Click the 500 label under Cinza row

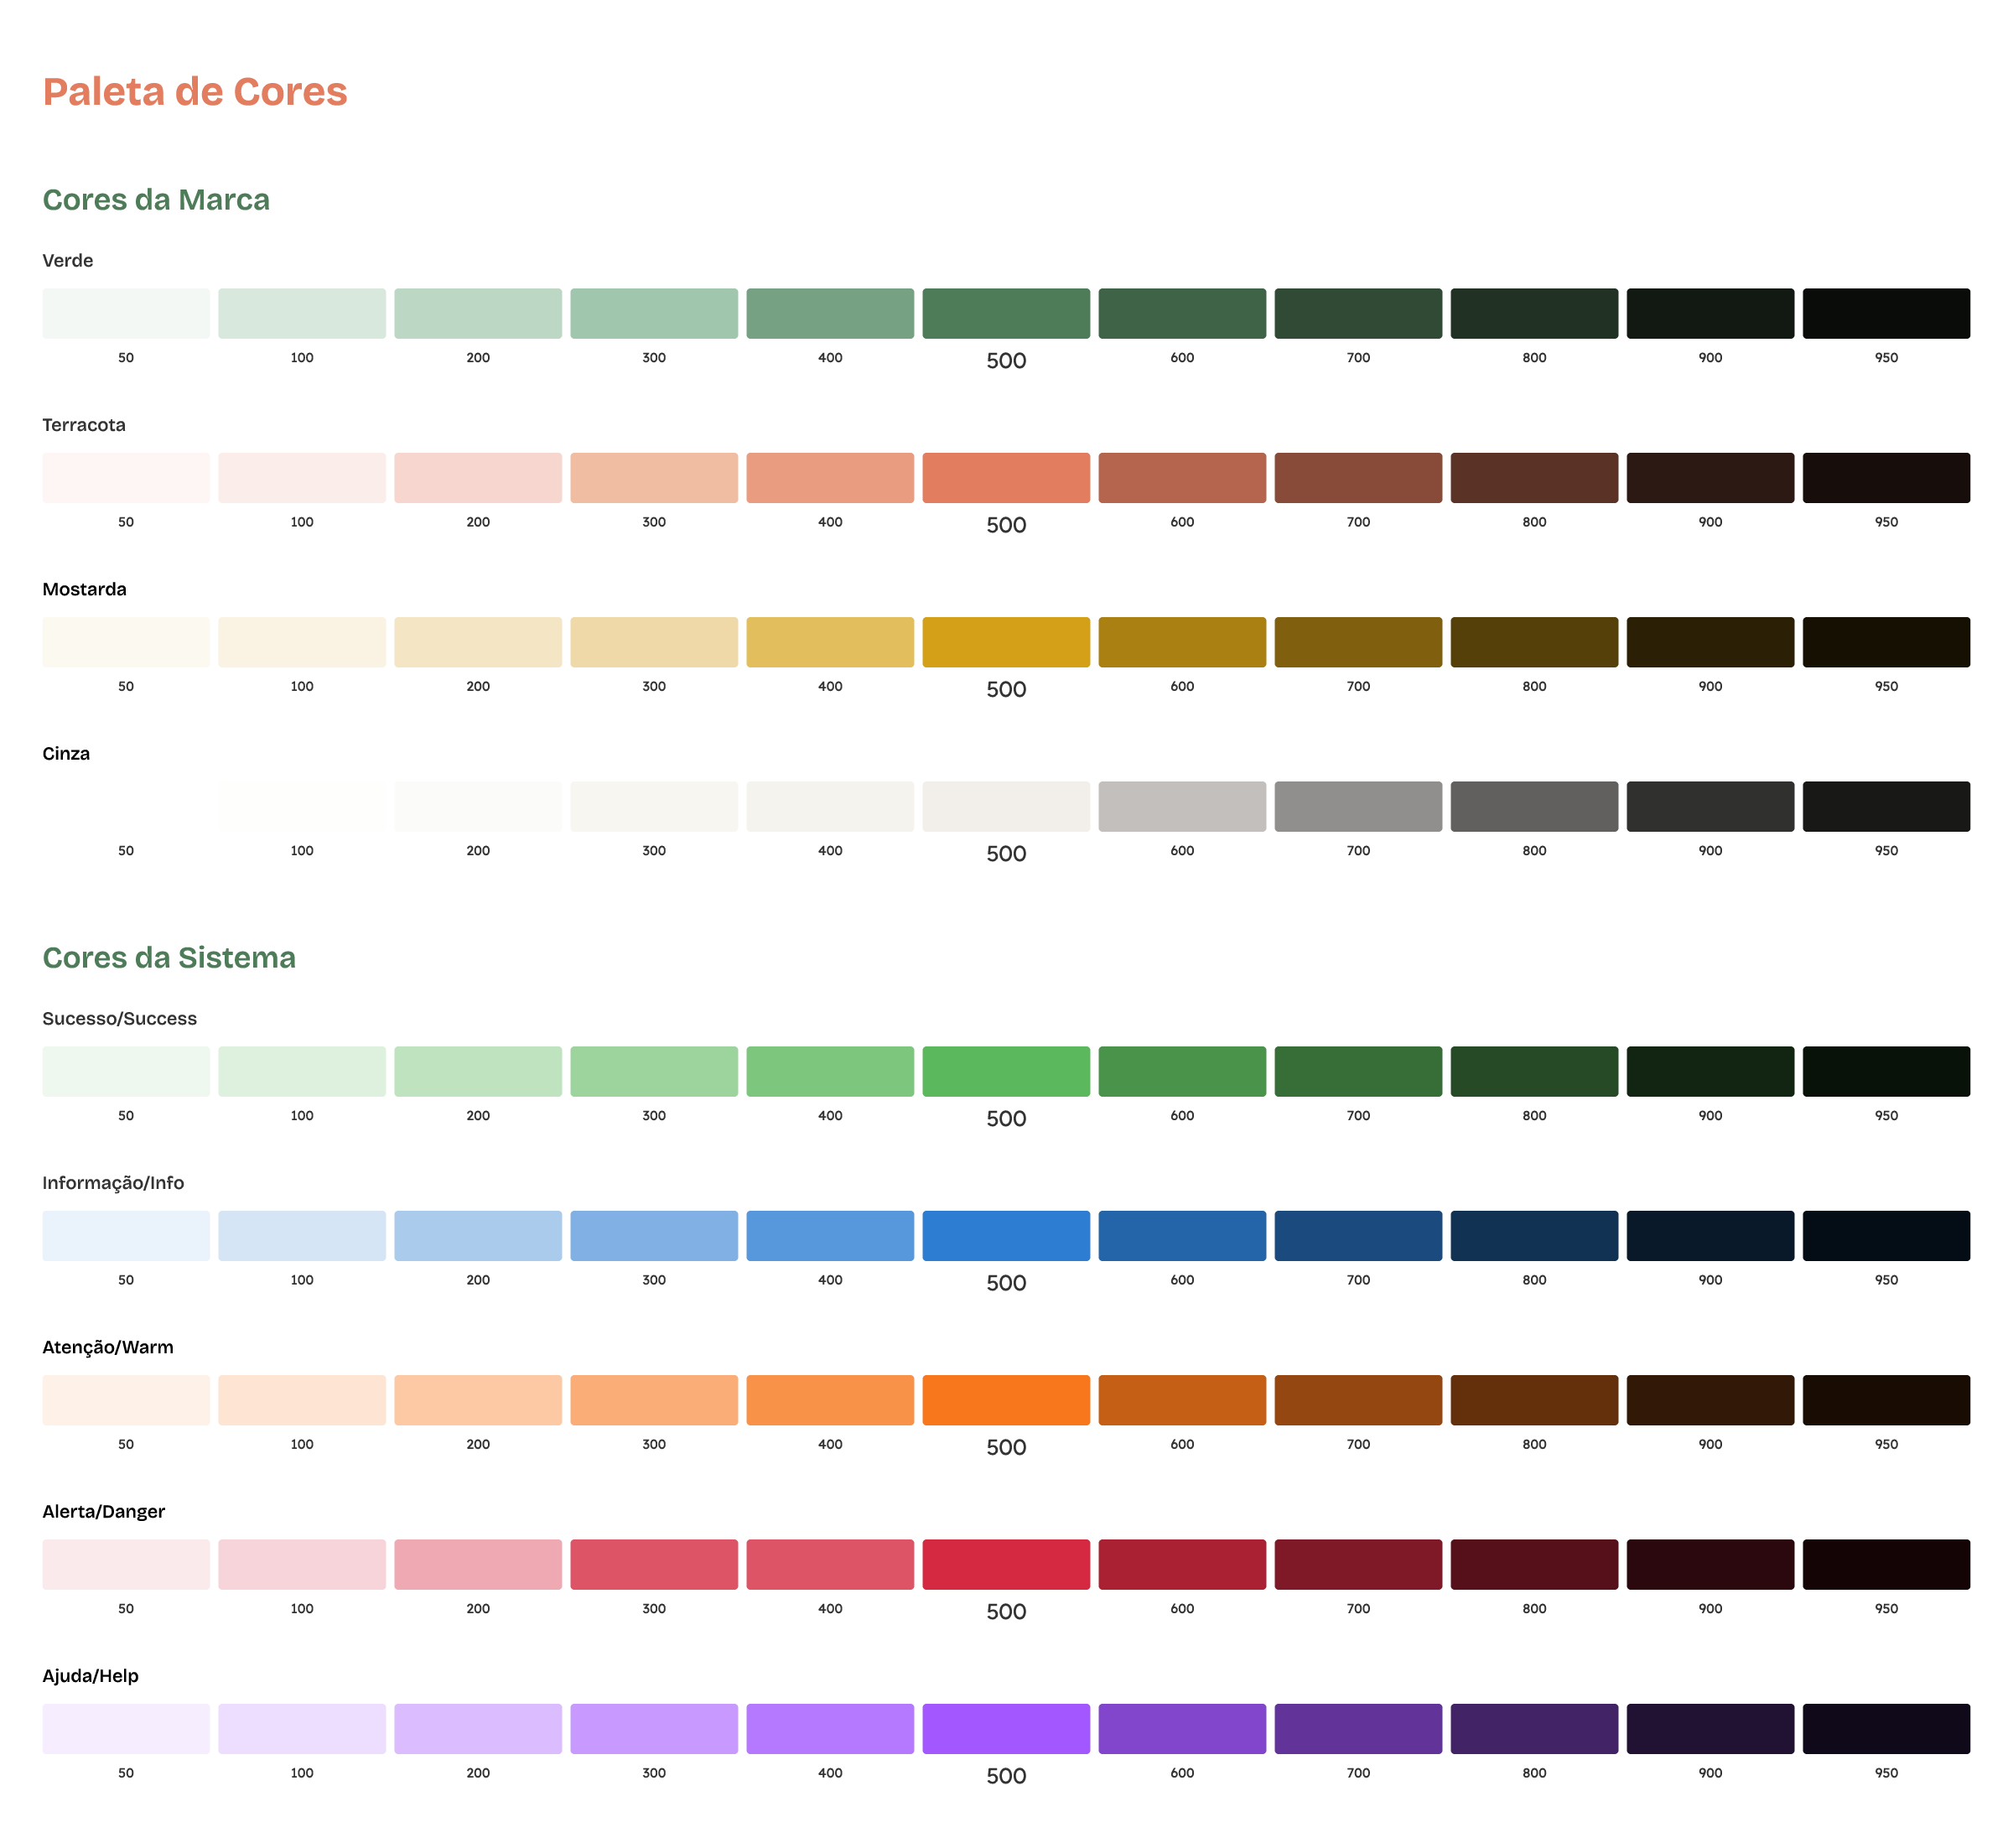tap(1005, 853)
